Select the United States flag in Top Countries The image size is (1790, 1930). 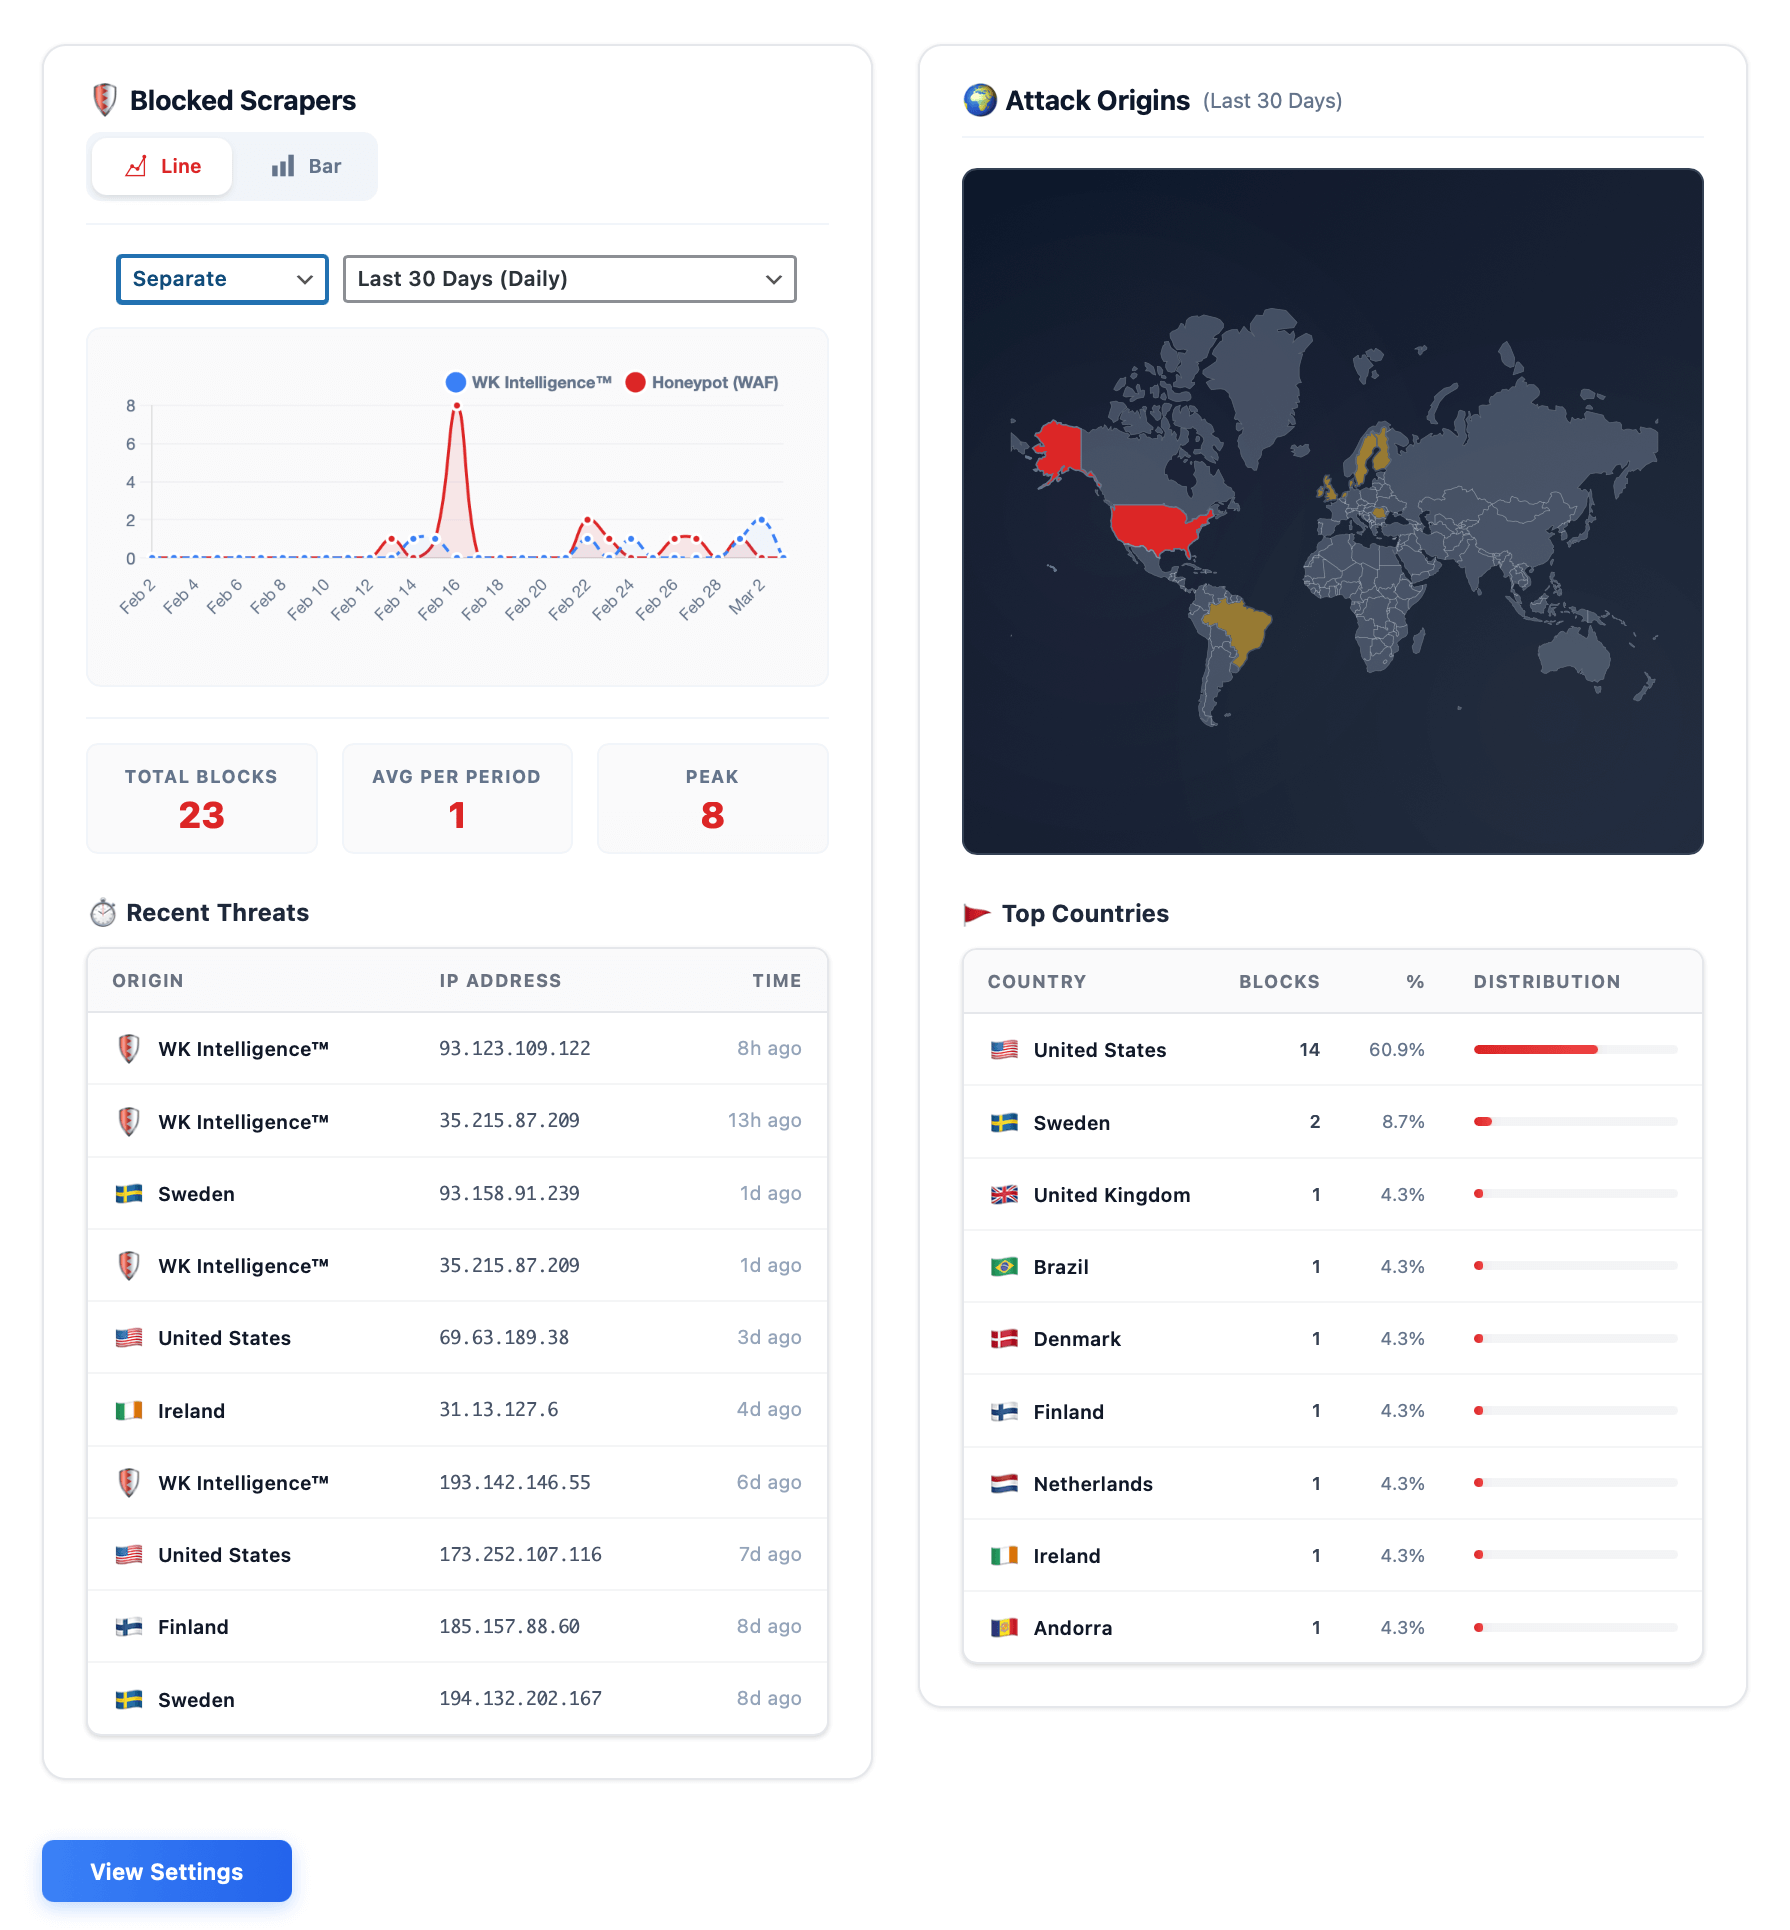(1003, 1050)
